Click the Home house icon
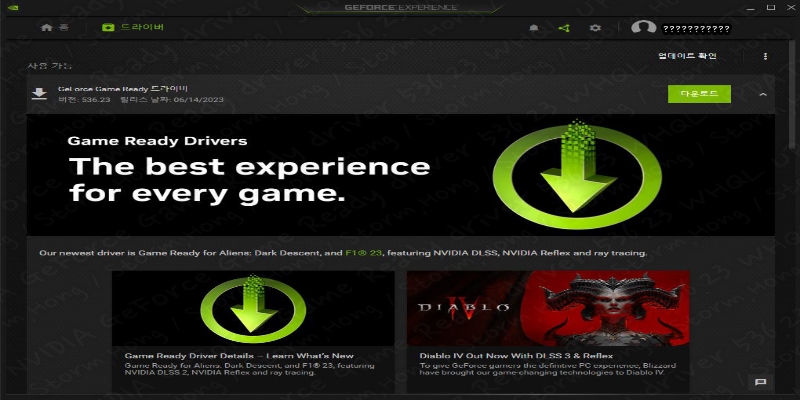 point(46,28)
